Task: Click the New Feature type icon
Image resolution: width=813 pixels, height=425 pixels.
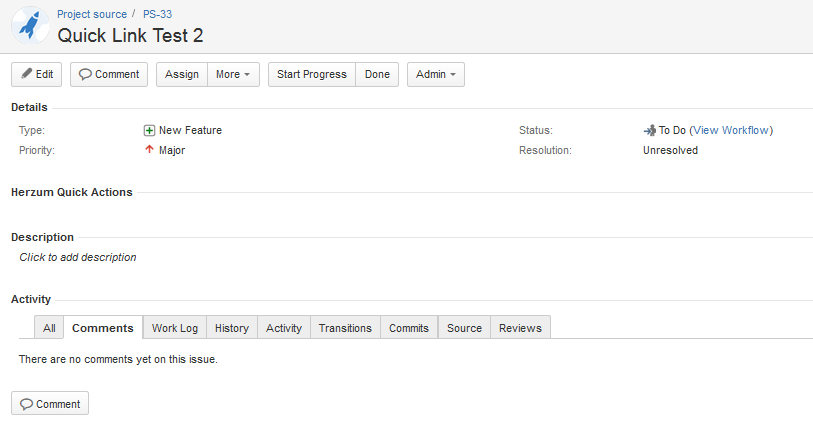Action: (149, 130)
